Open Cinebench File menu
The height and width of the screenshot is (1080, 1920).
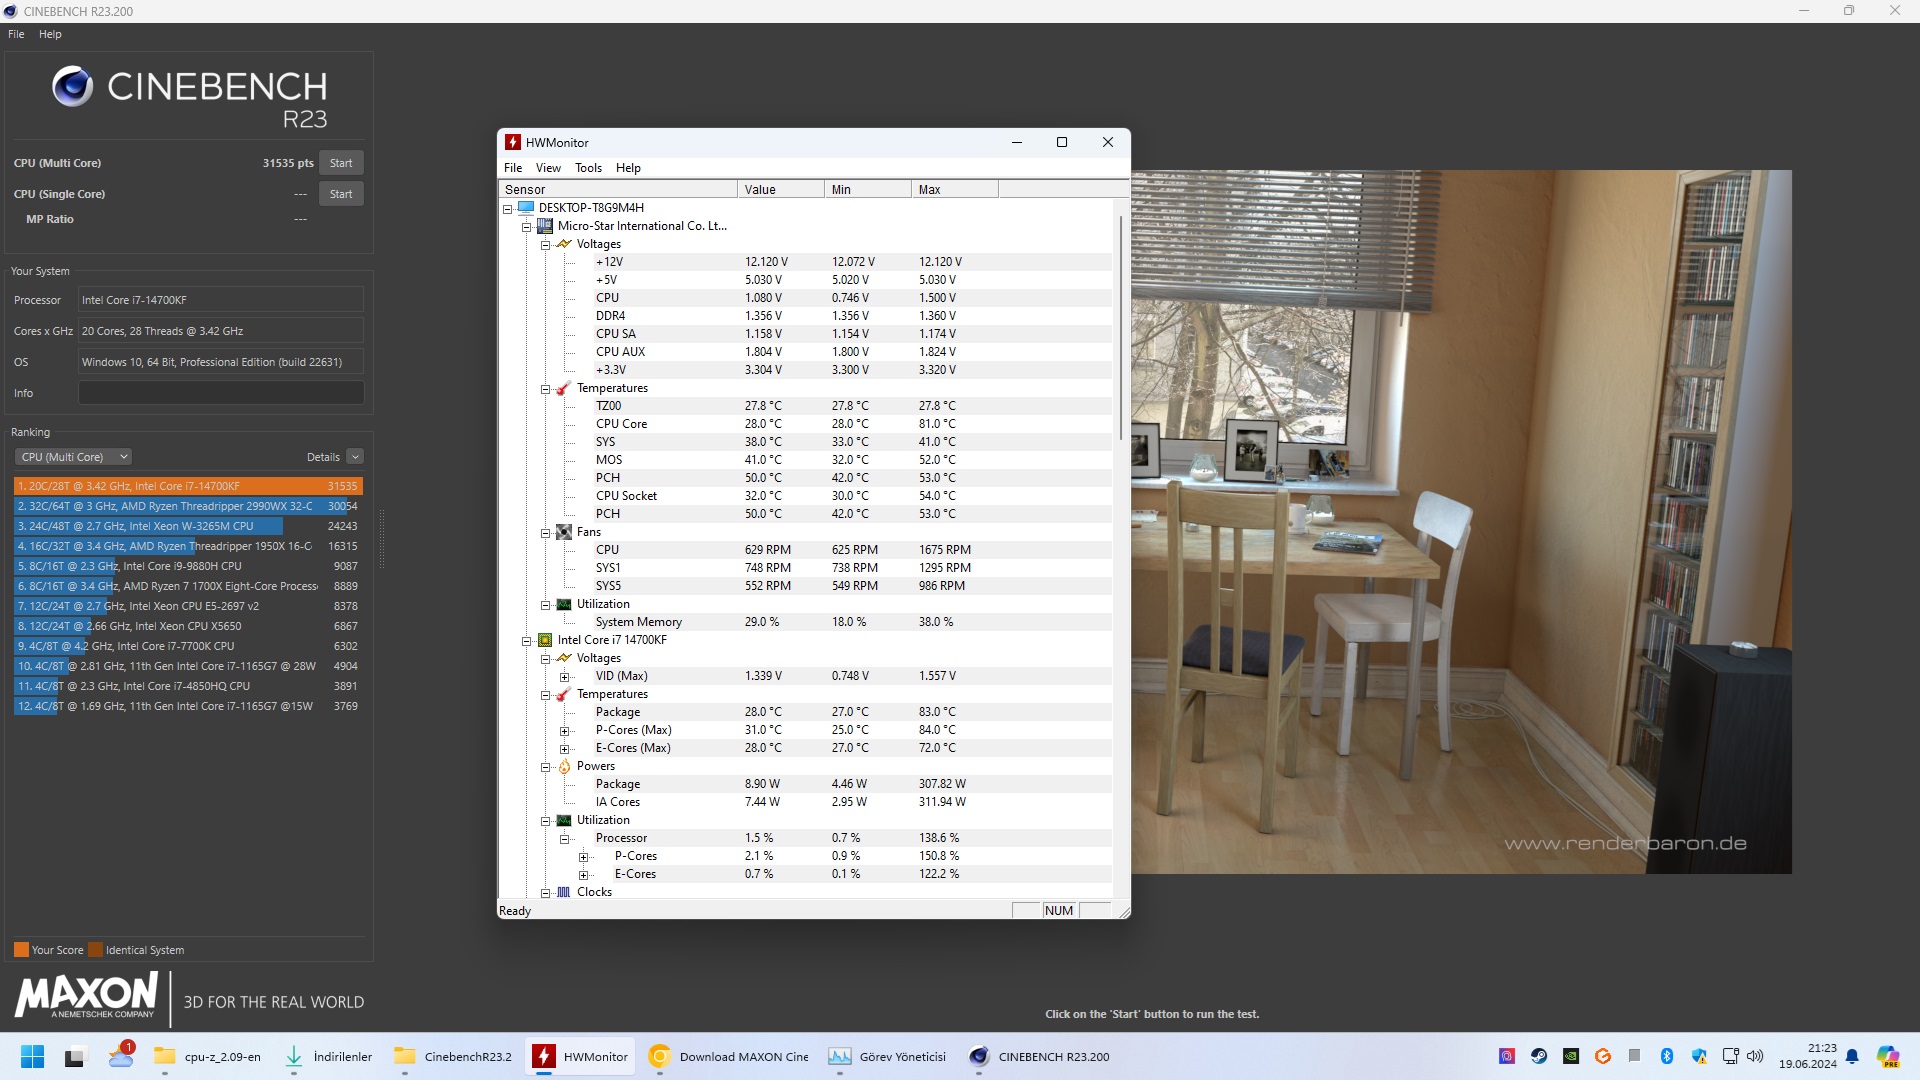(x=16, y=34)
